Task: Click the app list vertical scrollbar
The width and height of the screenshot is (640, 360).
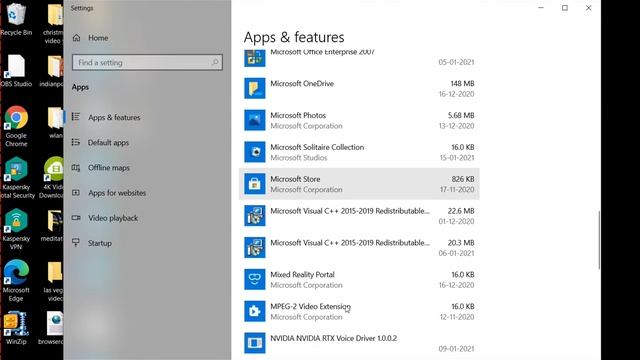Action: tap(599, 240)
